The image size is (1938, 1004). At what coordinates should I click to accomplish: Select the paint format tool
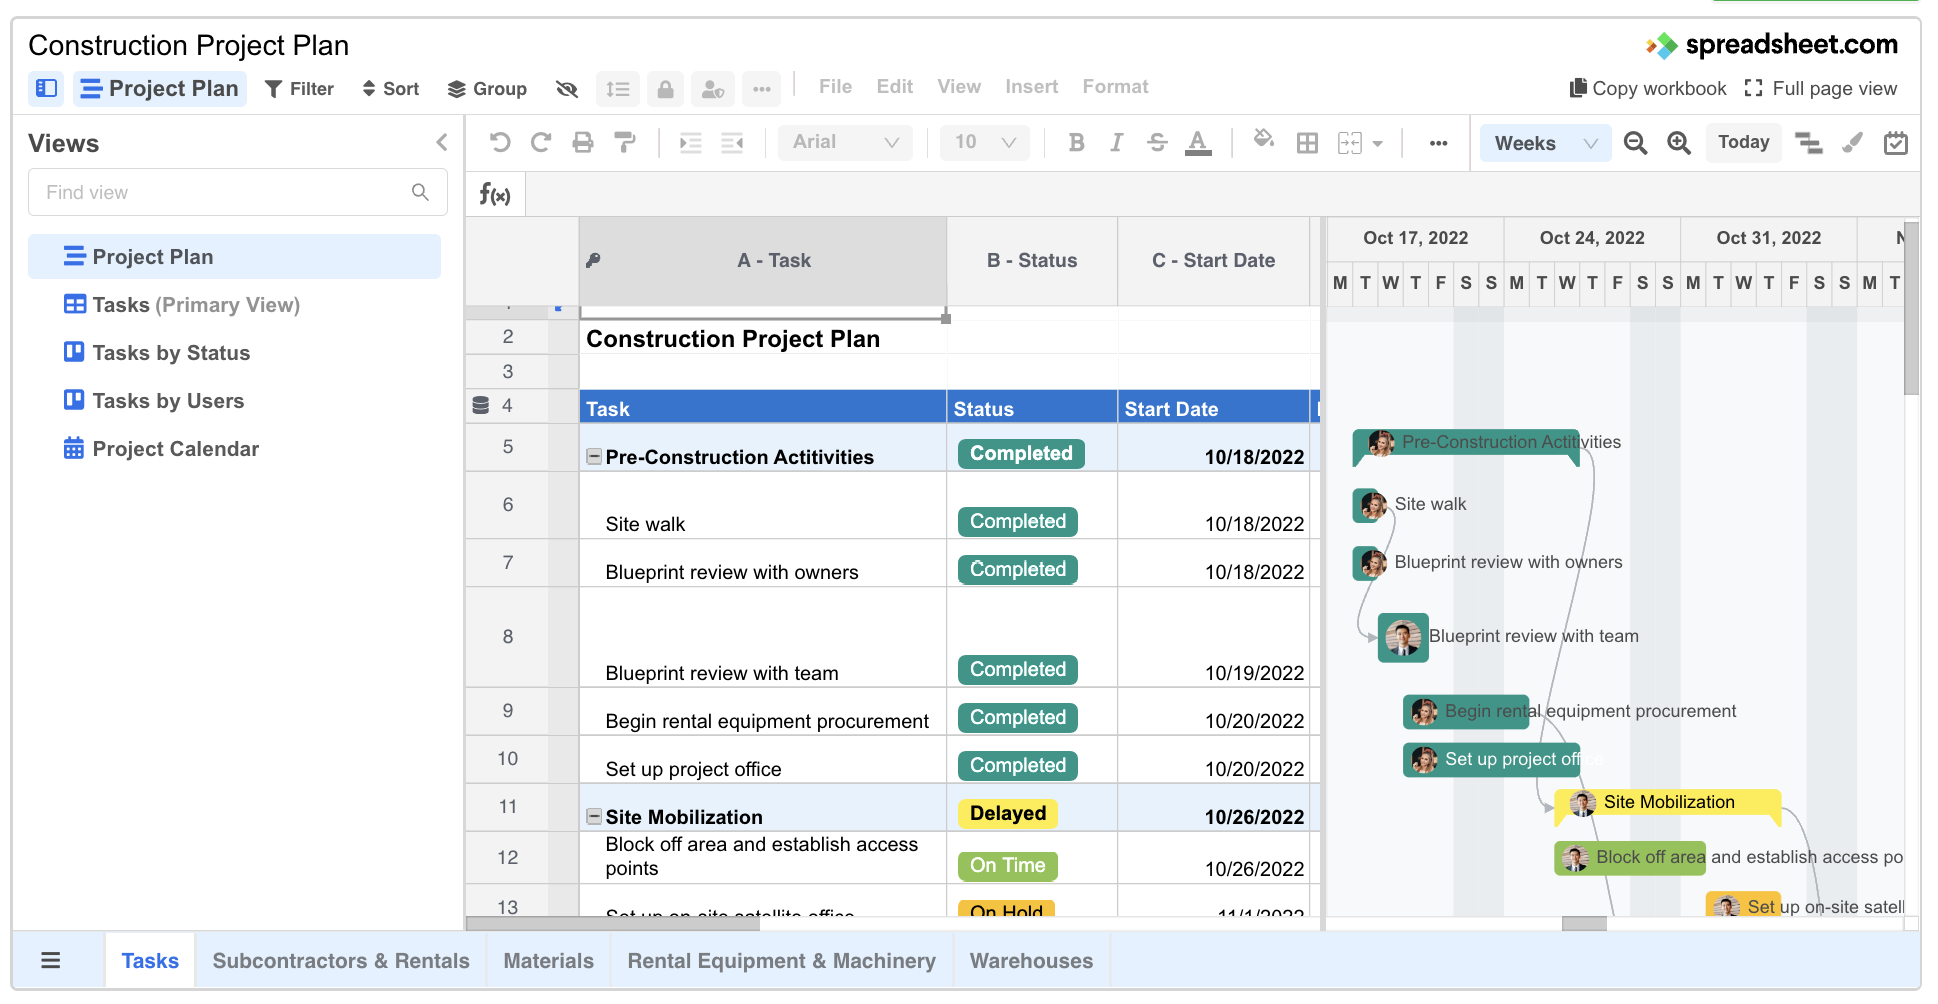(625, 142)
